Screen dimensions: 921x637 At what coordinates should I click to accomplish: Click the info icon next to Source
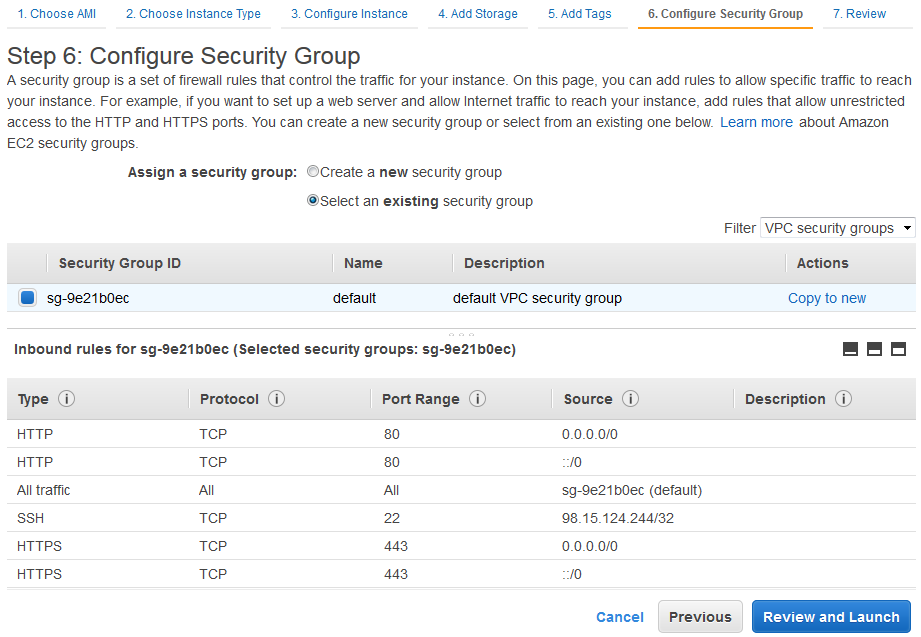630,399
